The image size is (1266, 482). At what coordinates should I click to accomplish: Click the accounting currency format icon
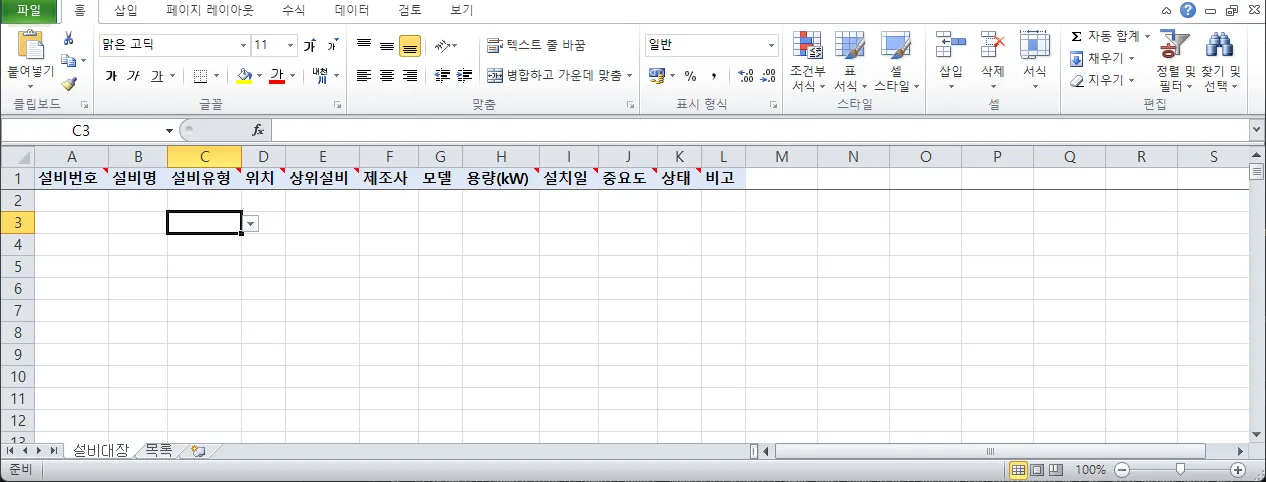coord(656,76)
